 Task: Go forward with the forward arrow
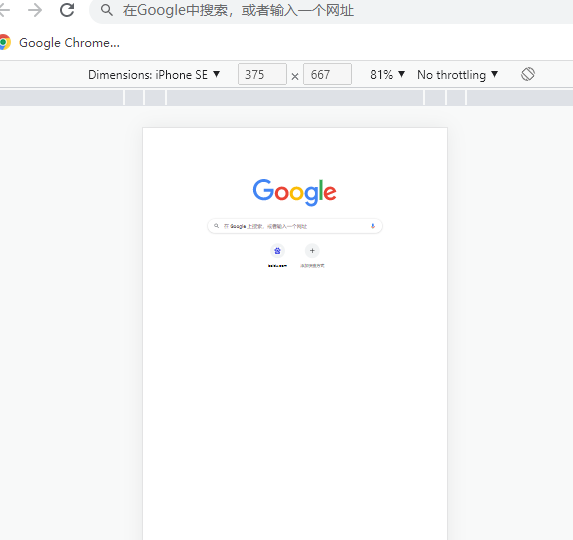click(x=35, y=10)
